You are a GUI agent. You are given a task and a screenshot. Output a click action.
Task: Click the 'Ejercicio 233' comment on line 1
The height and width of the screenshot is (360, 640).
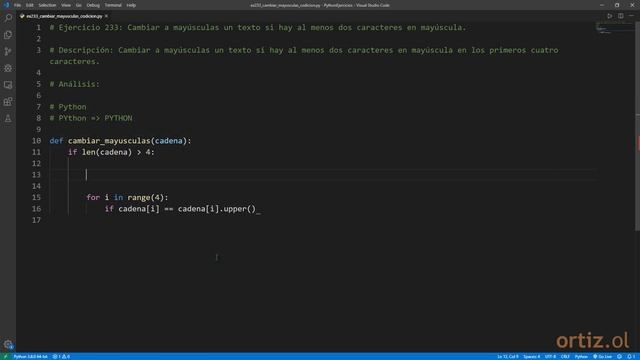[90, 28]
